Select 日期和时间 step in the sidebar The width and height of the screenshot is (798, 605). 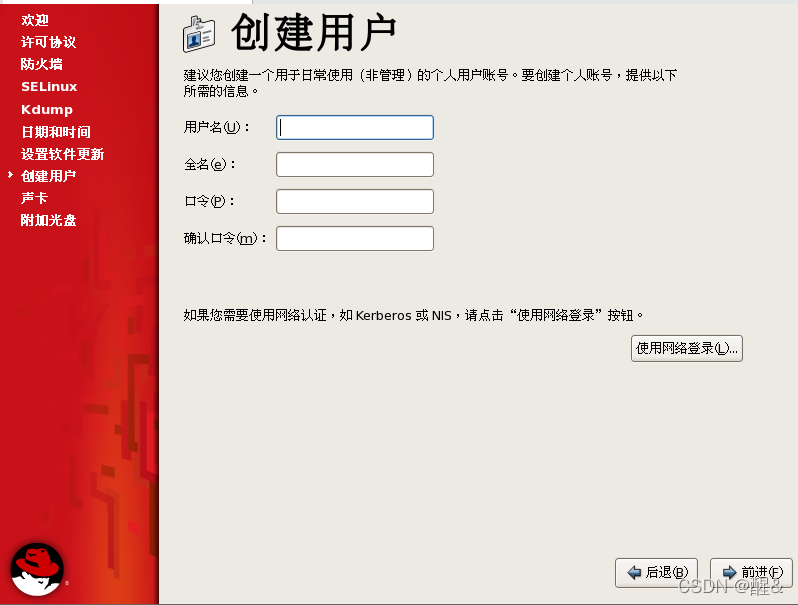55,132
